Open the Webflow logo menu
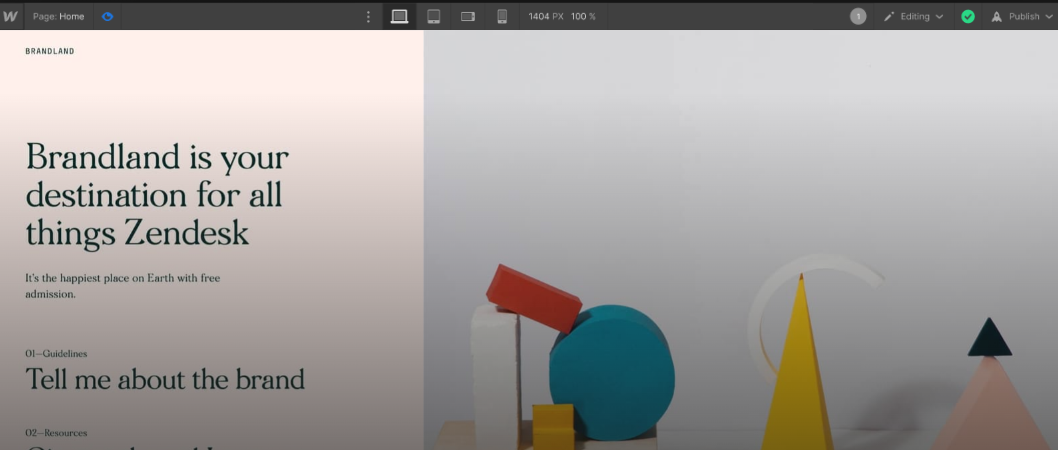Screen dimensions: 1058x450 (10, 16)
